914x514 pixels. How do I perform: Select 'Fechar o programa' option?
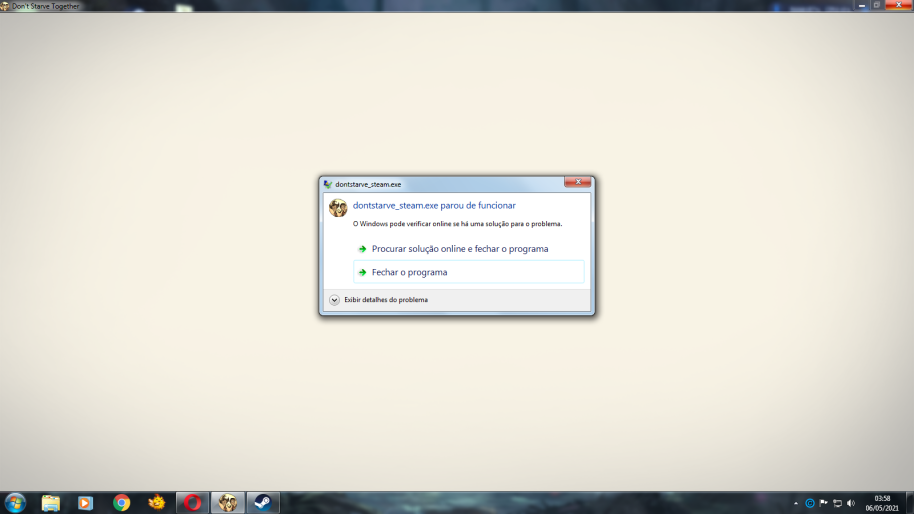coord(469,272)
